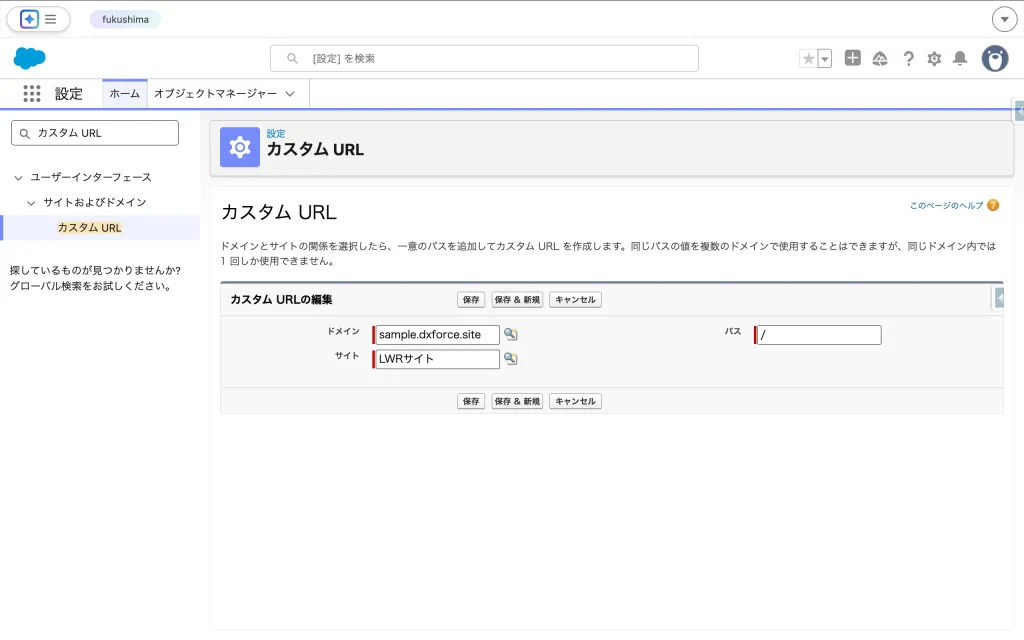This screenshot has height=640, width=1024.
Task: Click into the パス input field
Action: (820, 335)
